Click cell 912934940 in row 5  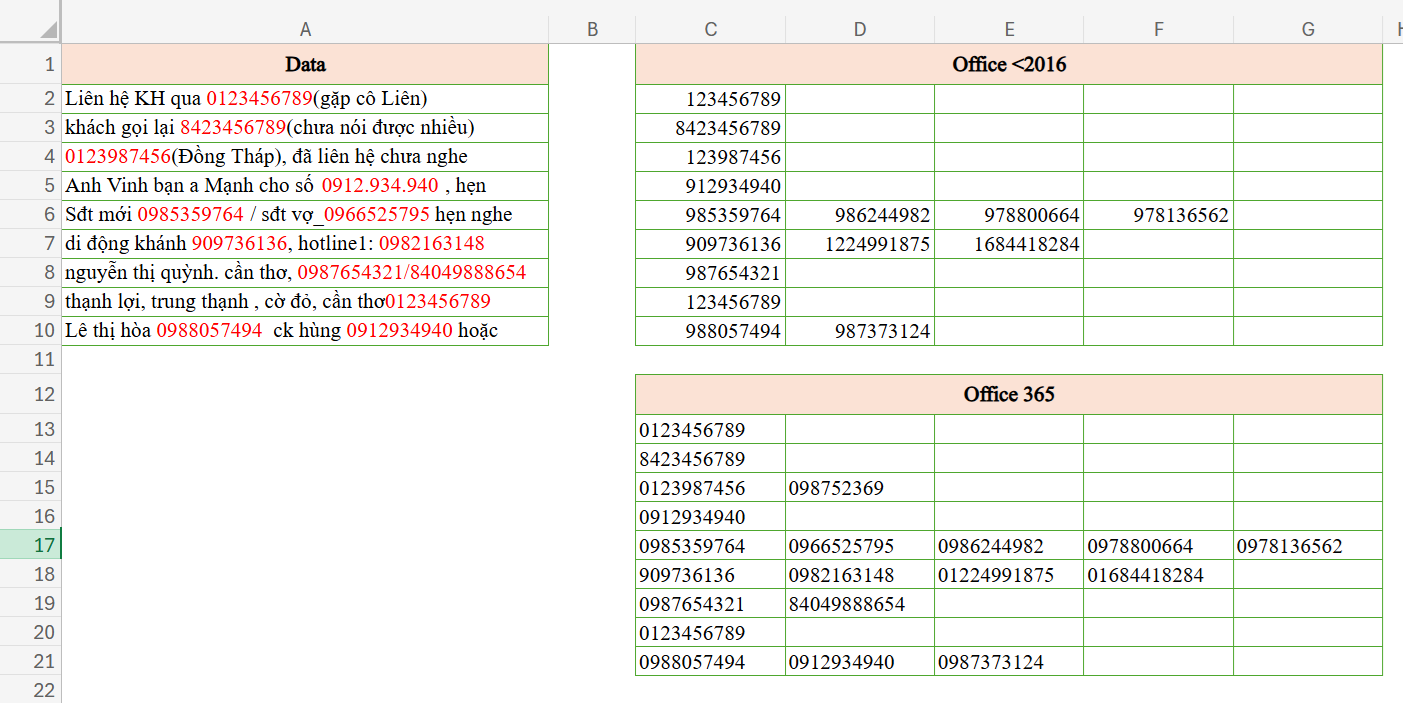711,186
